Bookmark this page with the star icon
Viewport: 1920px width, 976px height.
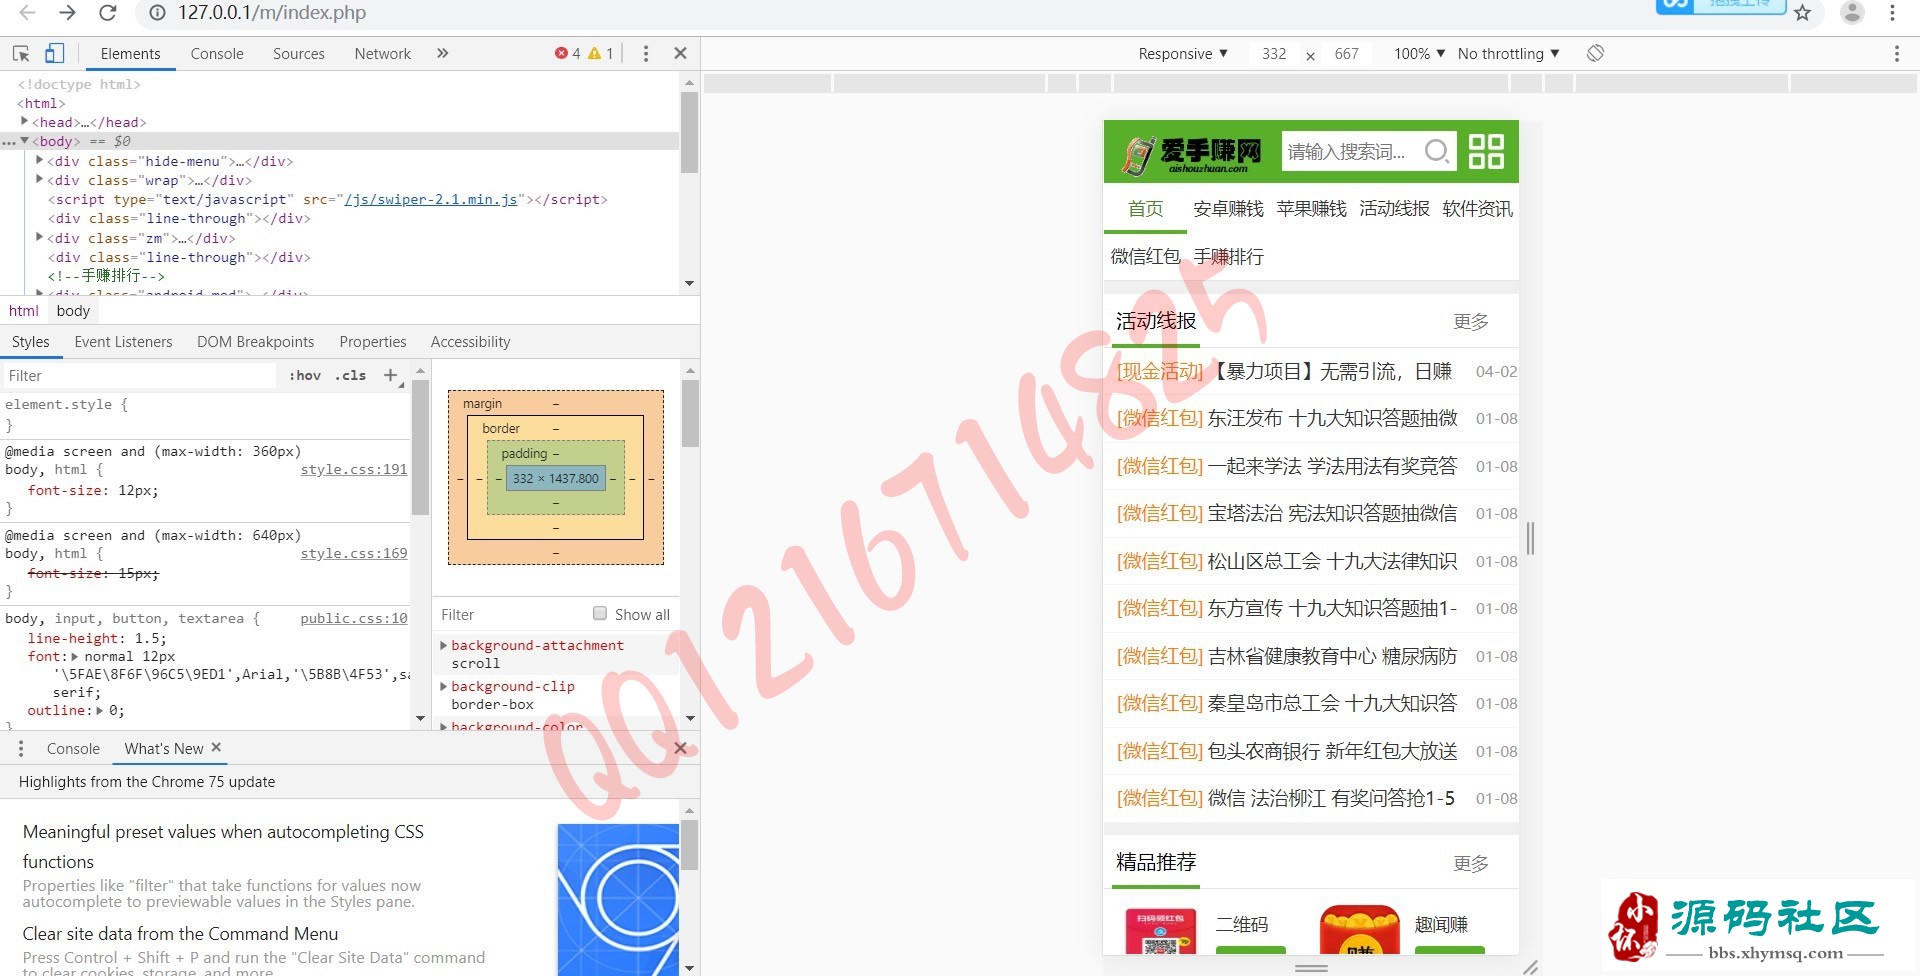(1802, 13)
